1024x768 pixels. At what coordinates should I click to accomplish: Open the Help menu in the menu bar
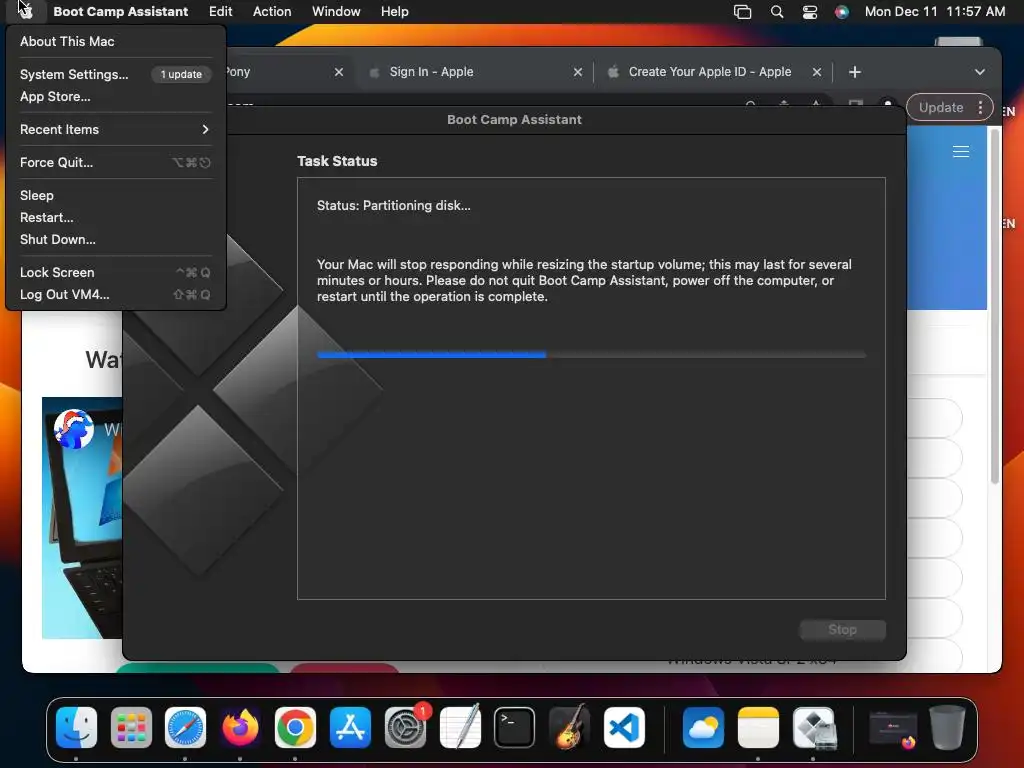(x=394, y=12)
